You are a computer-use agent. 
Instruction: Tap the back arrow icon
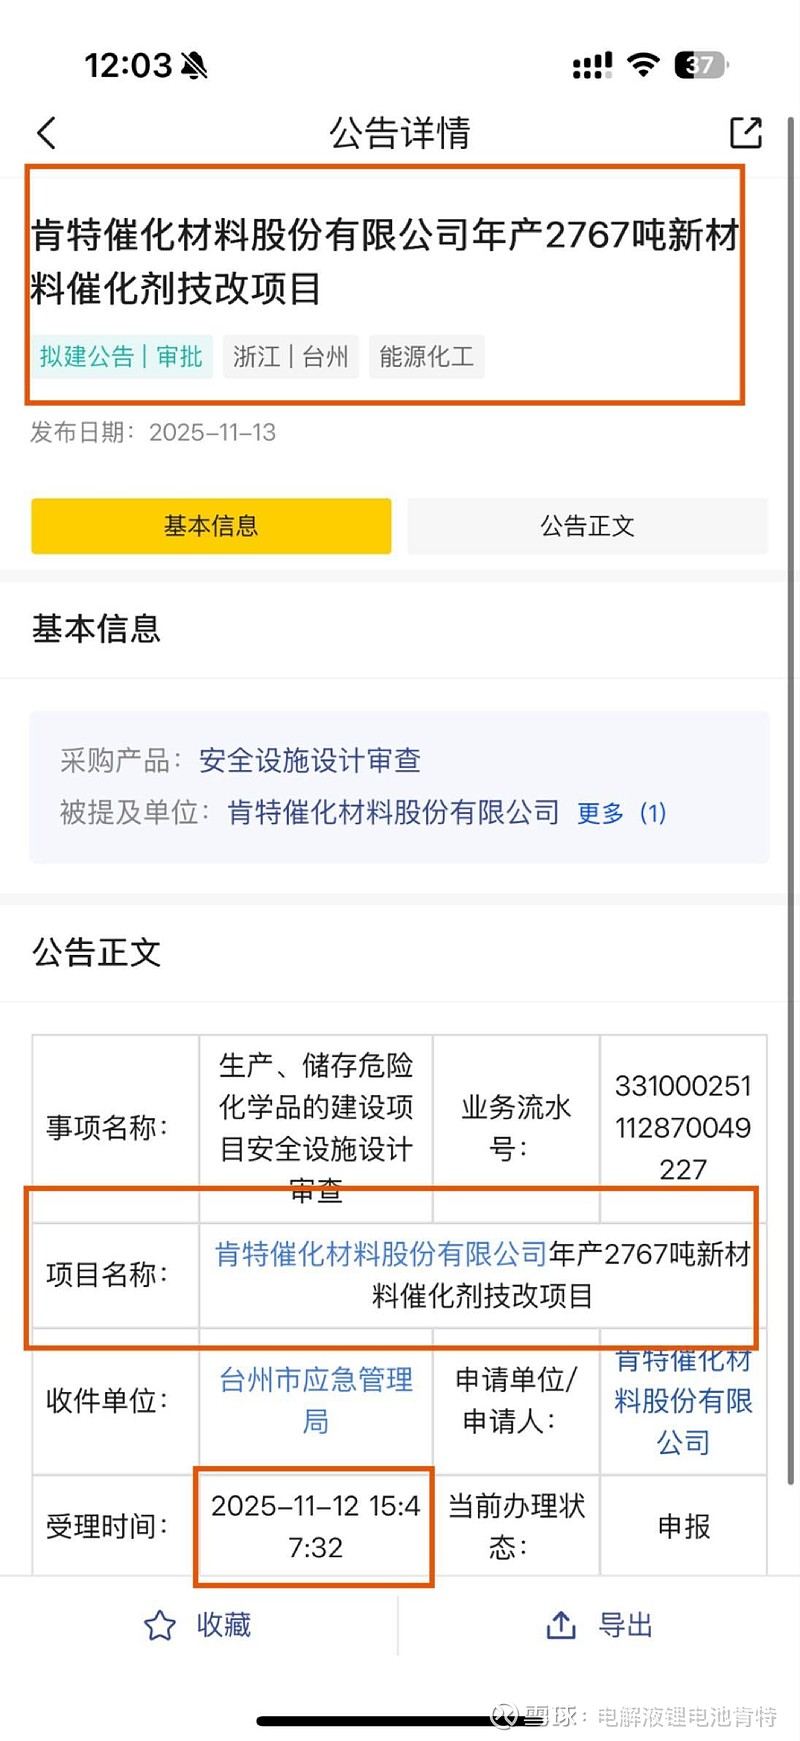[47, 133]
